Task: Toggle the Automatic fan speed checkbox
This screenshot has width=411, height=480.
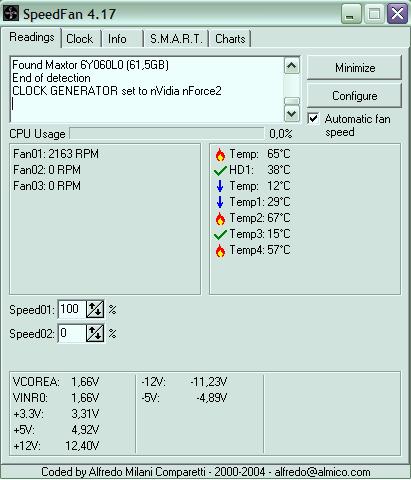Action: [313, 118]
